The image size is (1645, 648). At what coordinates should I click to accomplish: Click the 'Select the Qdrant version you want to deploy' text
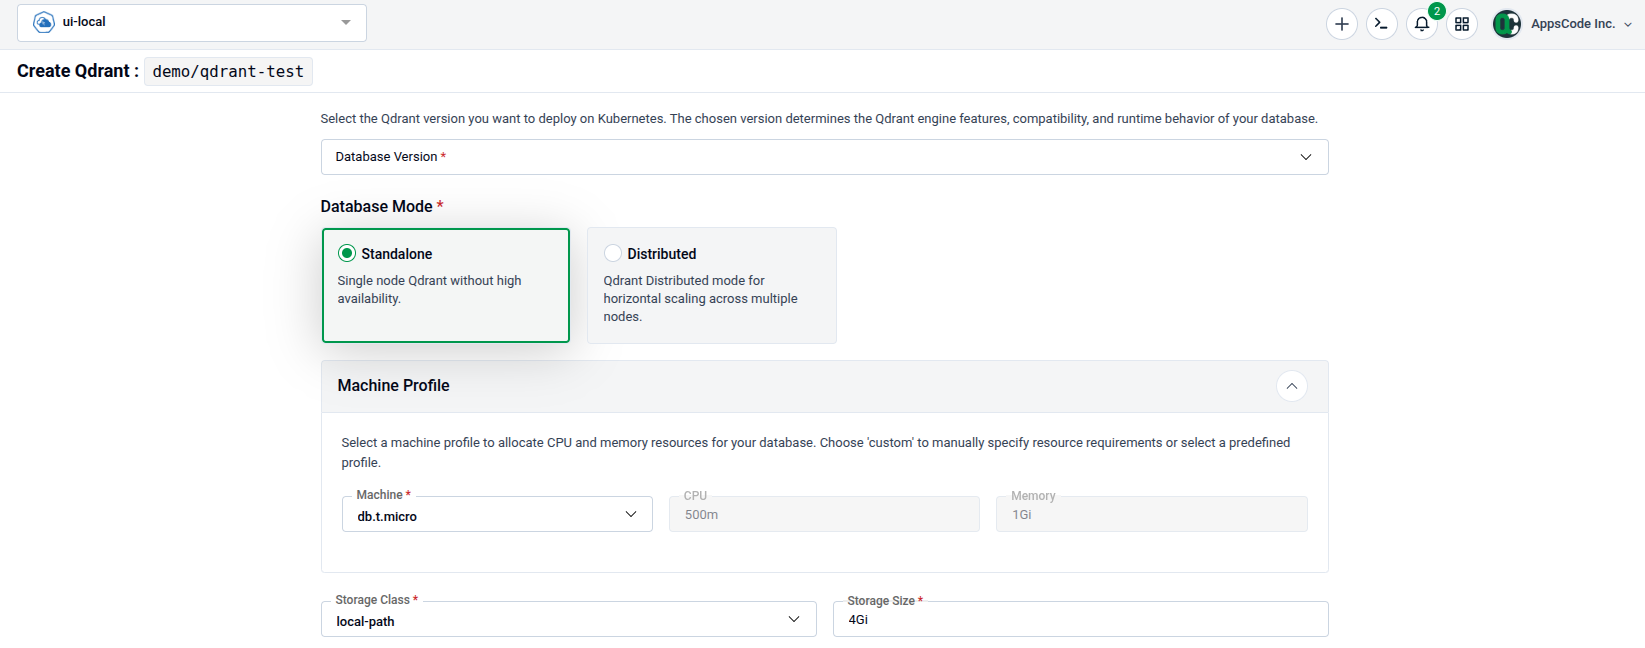(x=819, y=118)
